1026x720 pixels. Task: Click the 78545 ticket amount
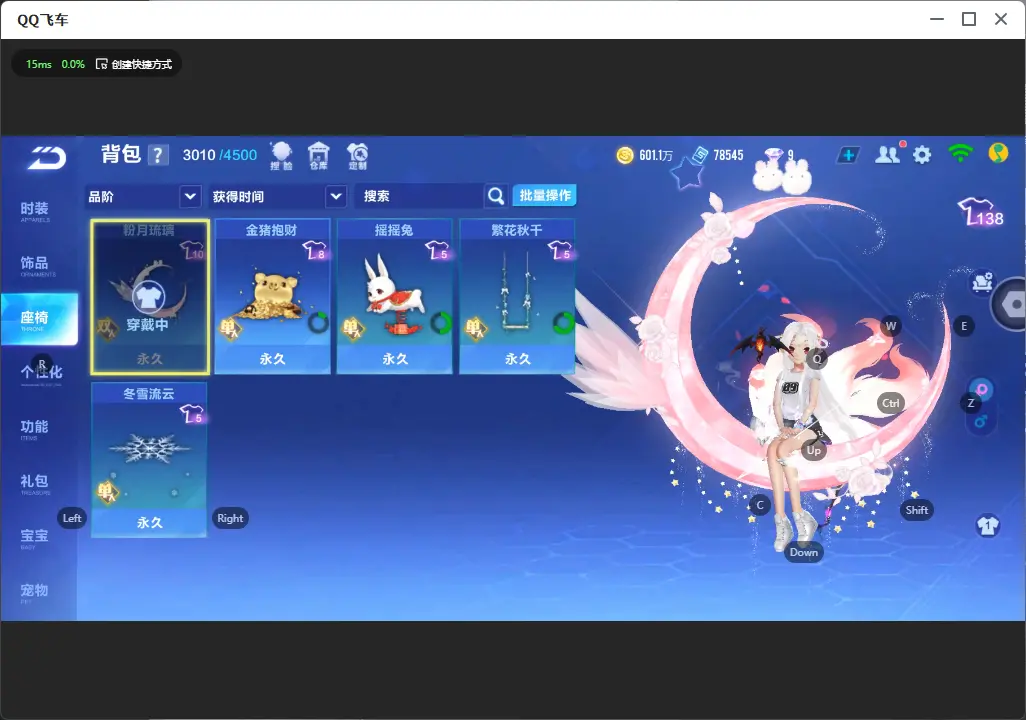(x=728, y=155)
